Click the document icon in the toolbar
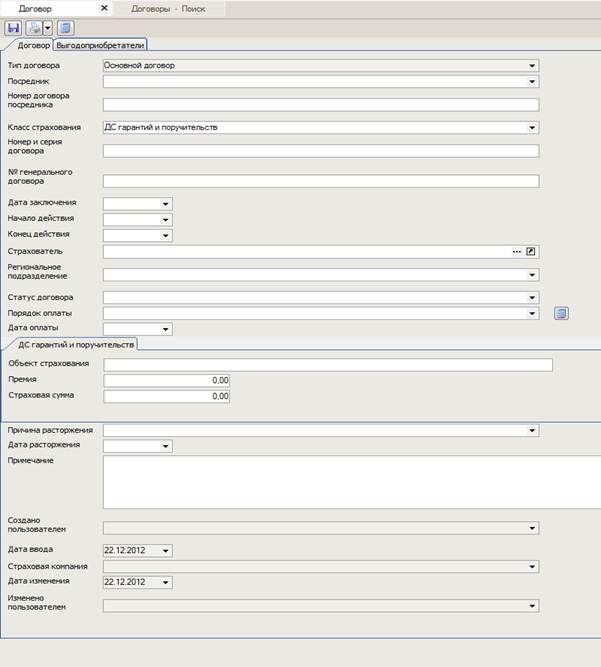This screenshot has width=601, height=667. tap(65, 28)
